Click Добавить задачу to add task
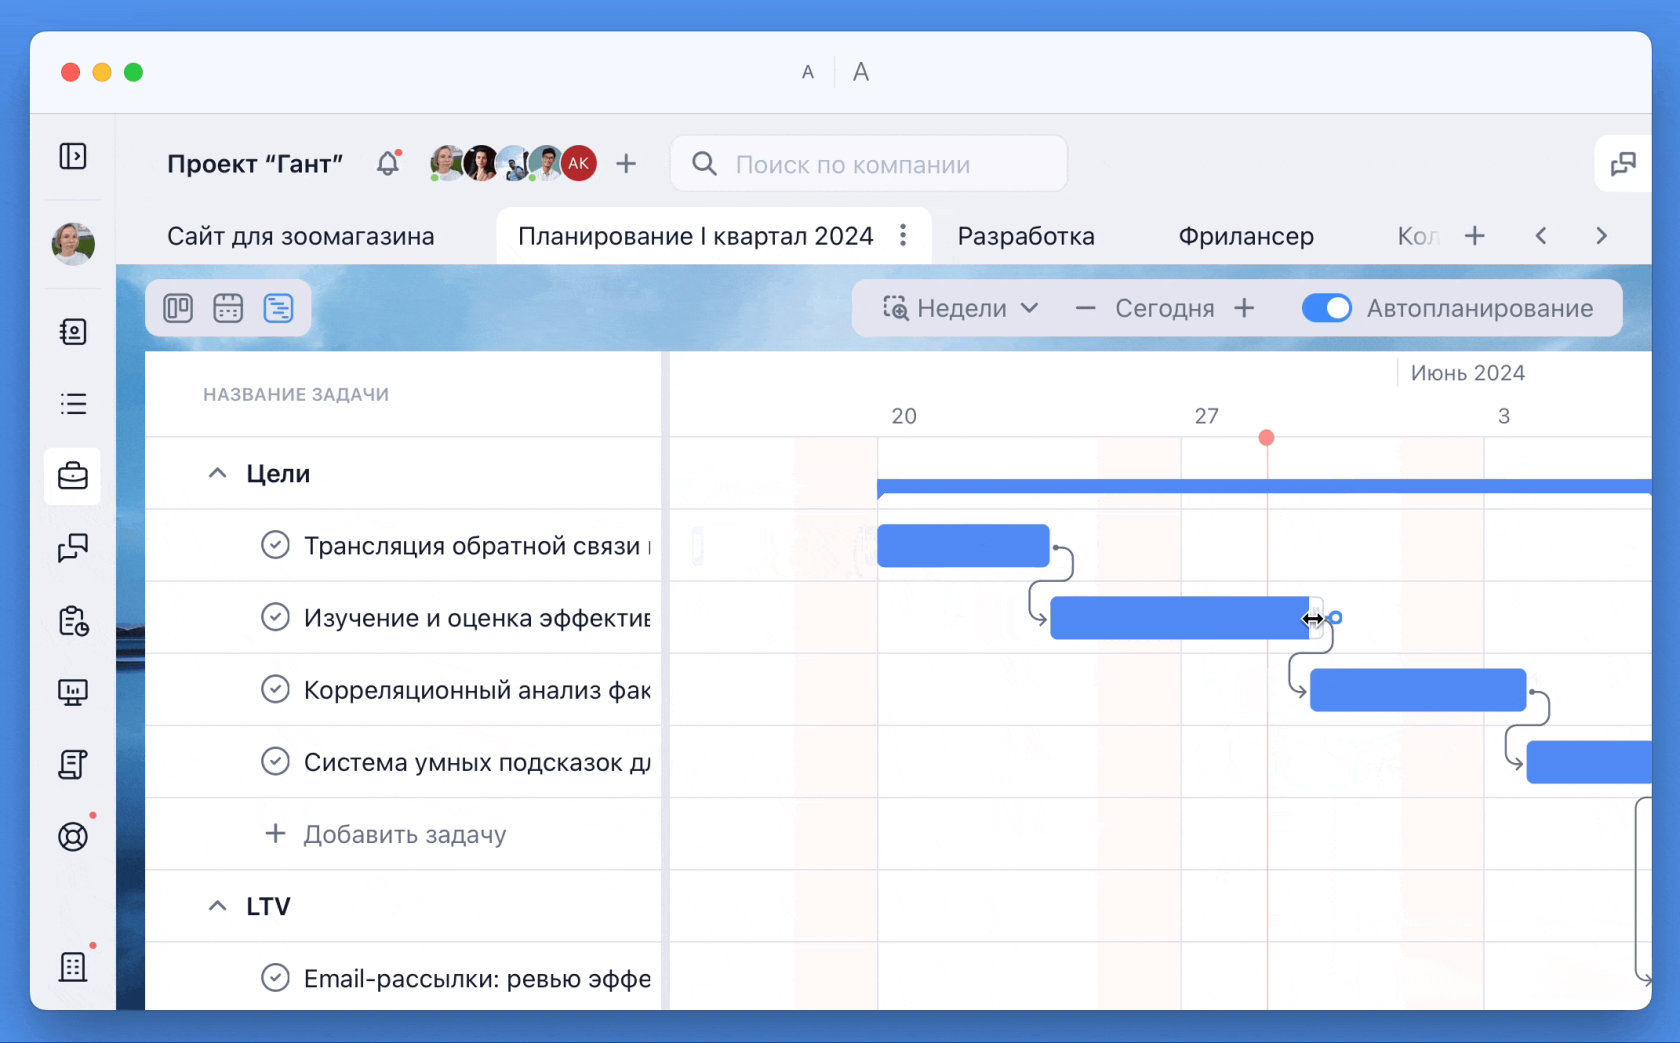Image resolution: width=1680 pixels, height=1043 pixels. [x=404, y=834]
